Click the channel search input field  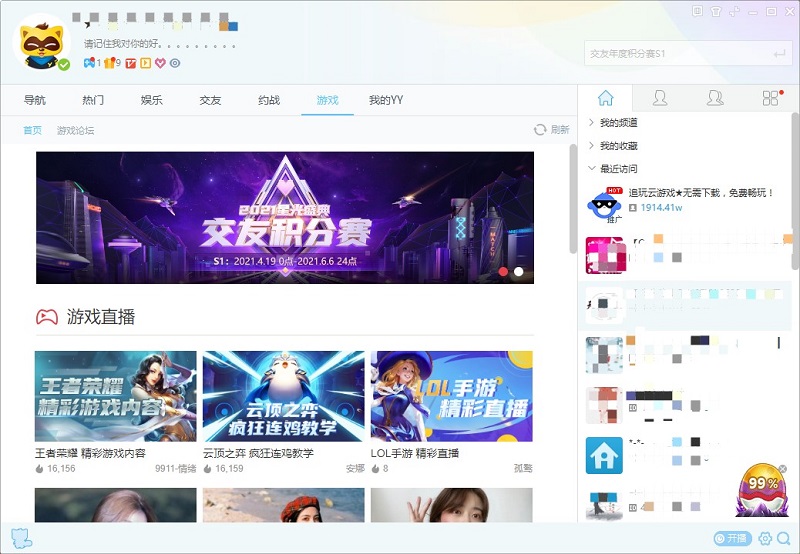pos(675,53)
